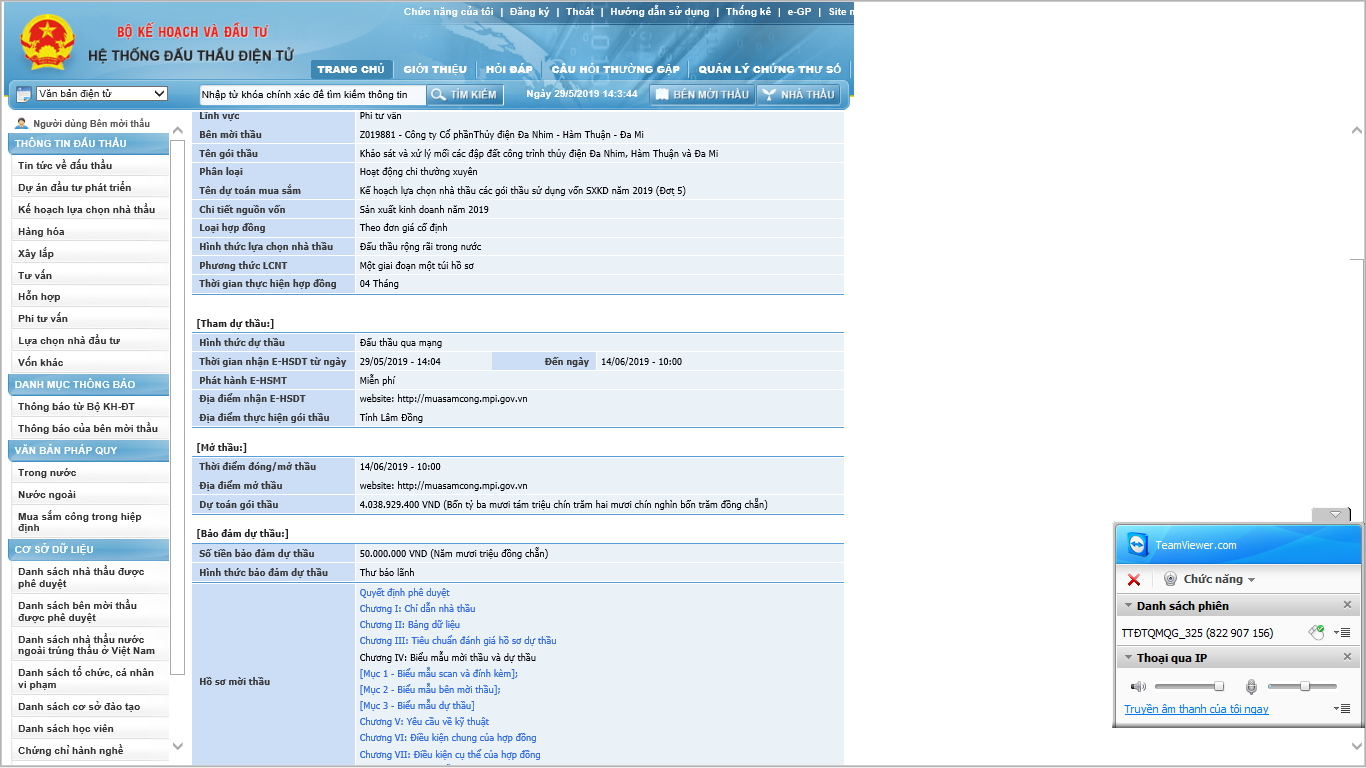Screen dimensions: 1366x768
Task: Click Chức năng của tôi in top menu
Action: tap(448, 12)
